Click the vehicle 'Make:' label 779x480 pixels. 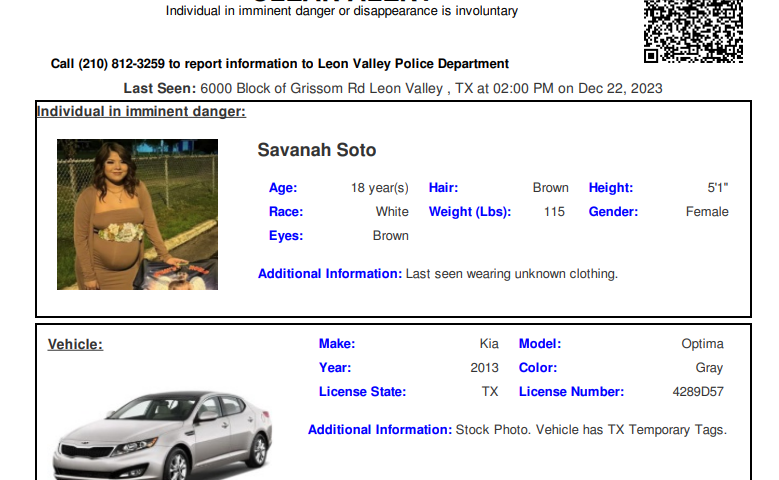coord(337,344)
